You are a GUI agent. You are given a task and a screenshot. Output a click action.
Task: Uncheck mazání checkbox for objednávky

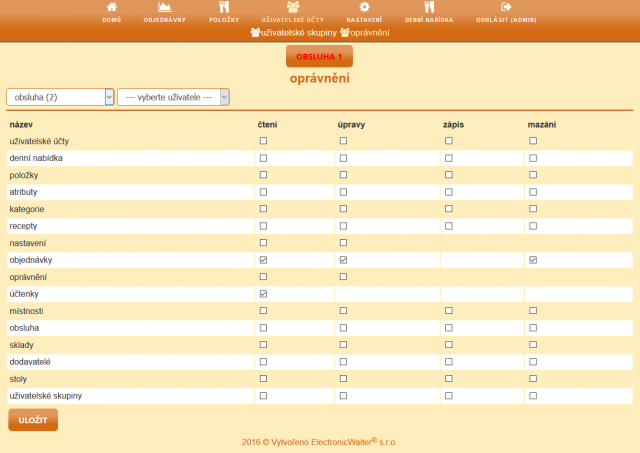pyautogui.click(x=533, y=260)
